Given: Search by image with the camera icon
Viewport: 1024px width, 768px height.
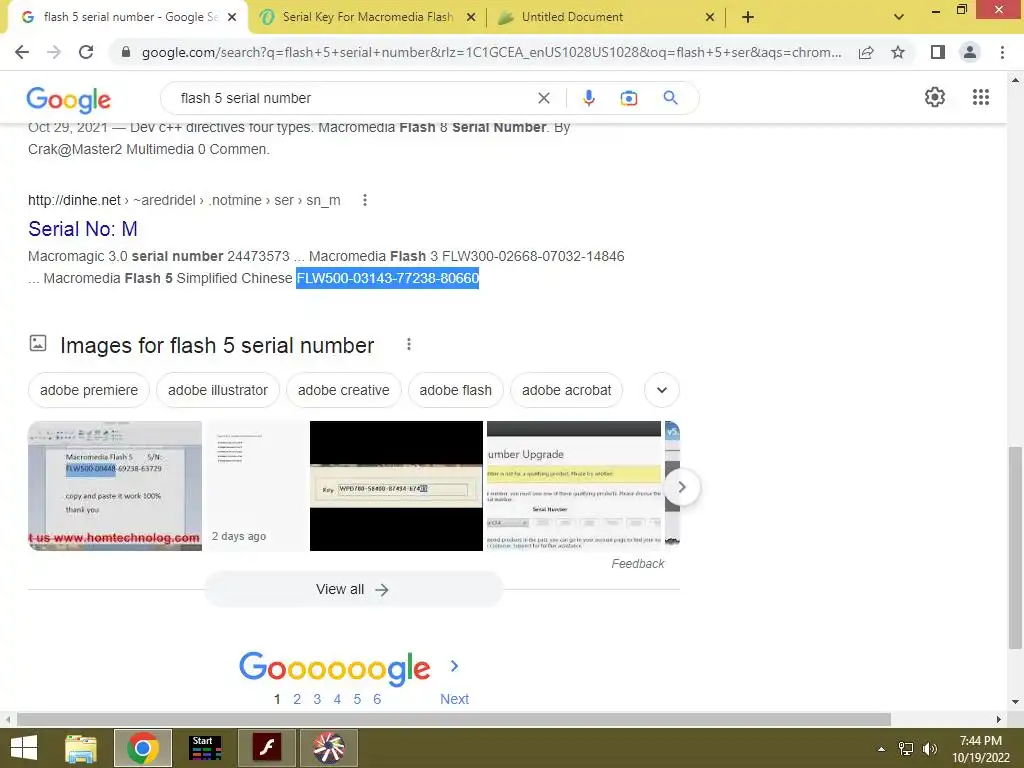Looking at the screenshot, I should [x=628, y=98].
